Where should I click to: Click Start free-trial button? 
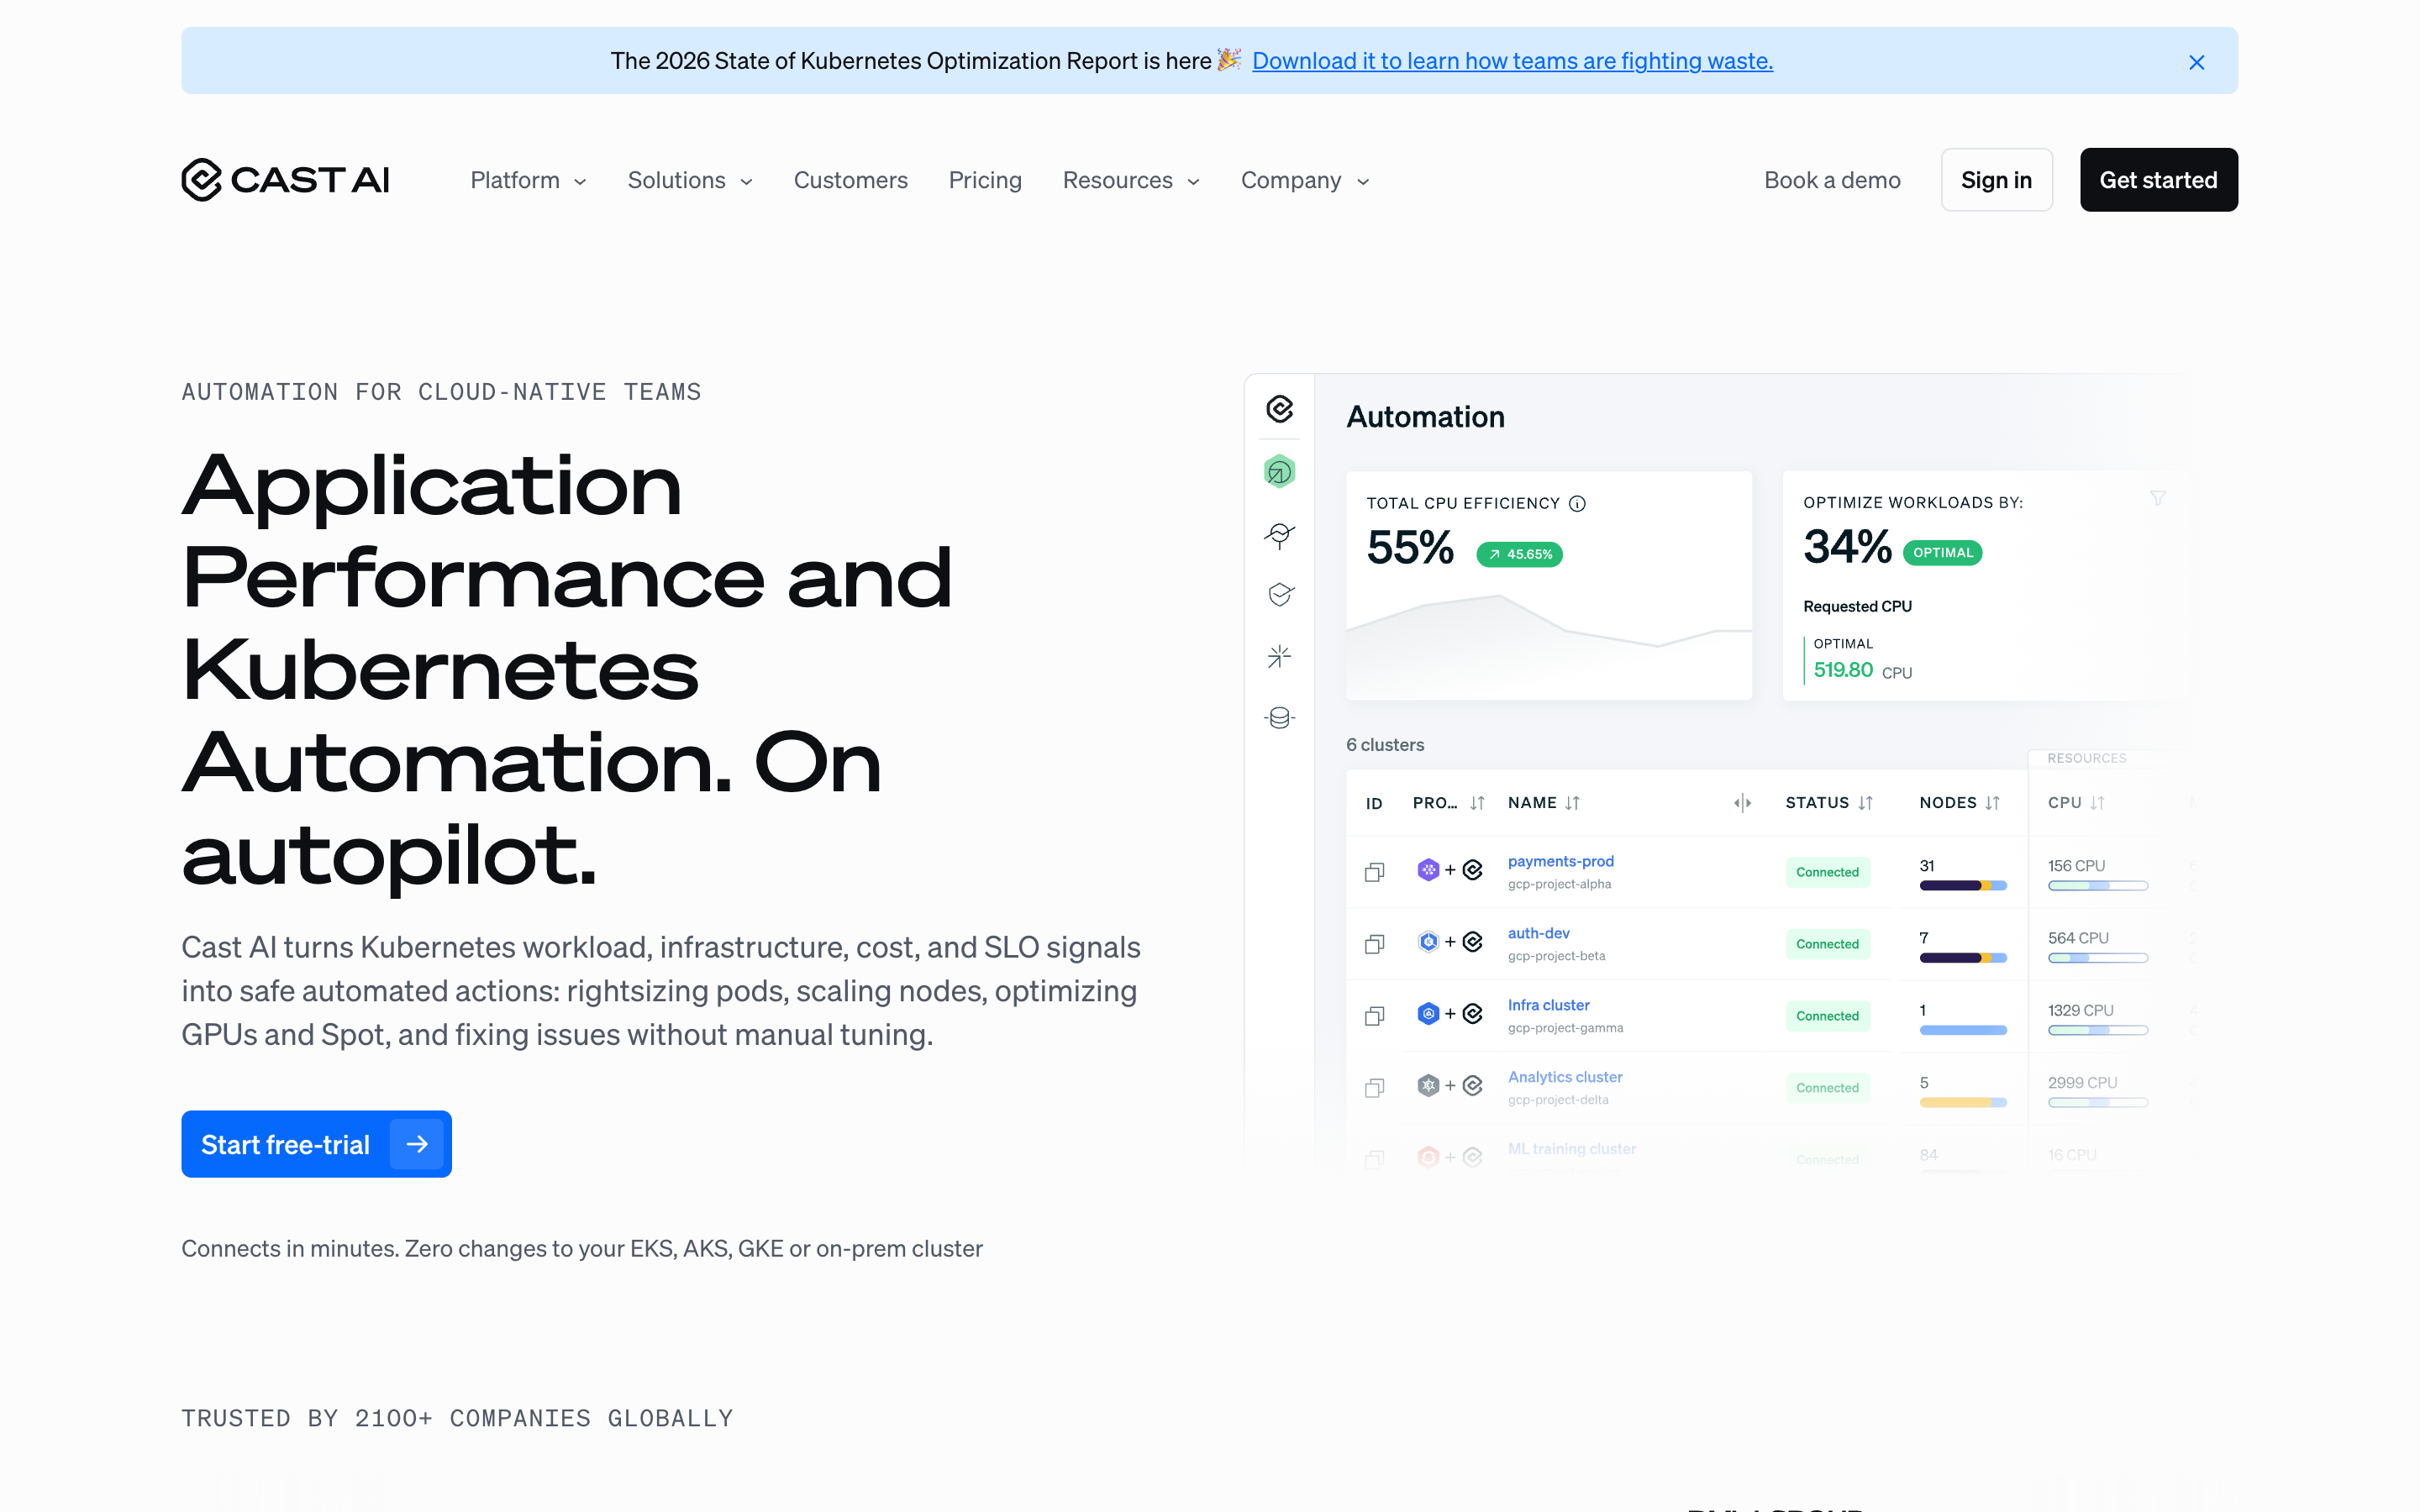316,1144
